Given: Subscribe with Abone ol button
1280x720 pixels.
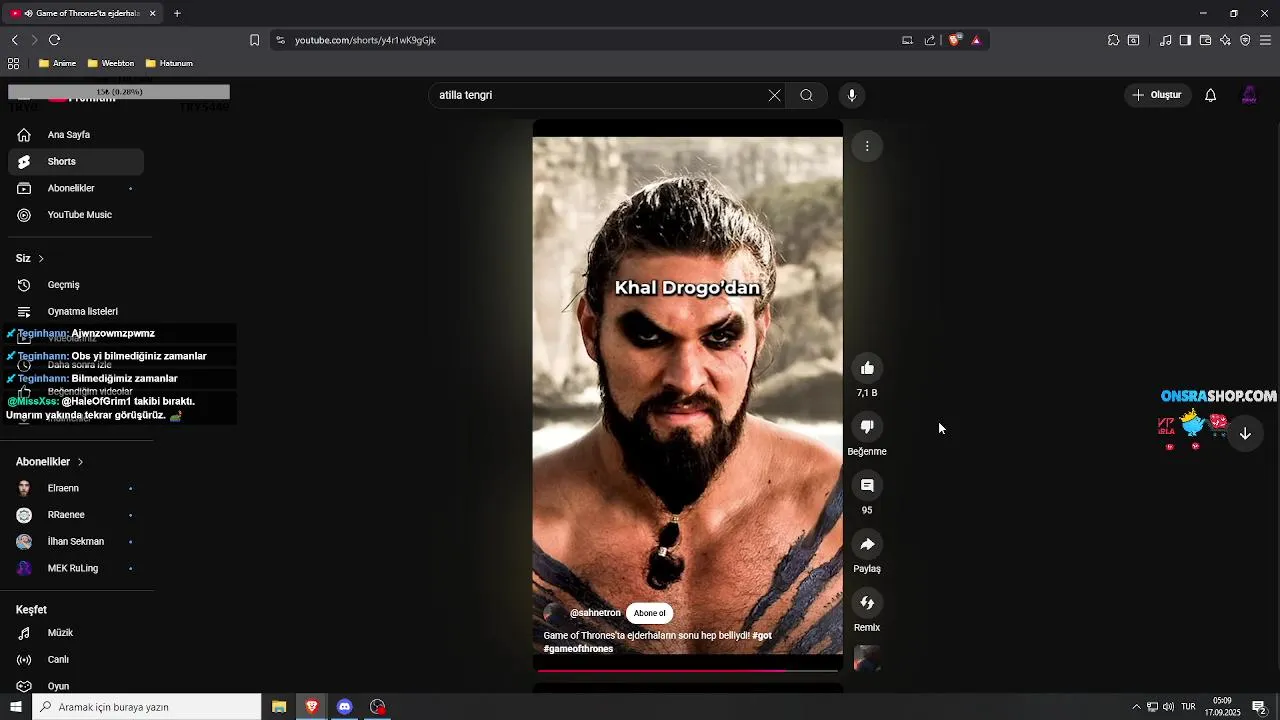Looking at the screenshot, I should point(649,613).
